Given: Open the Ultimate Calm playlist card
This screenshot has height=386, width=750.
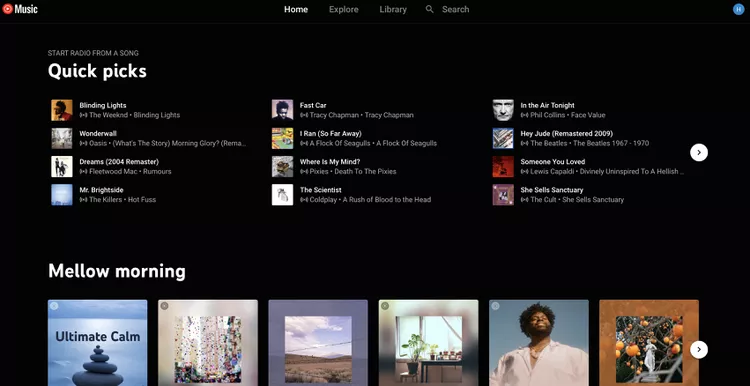Looking at the screenshot, I should tap(98, 343).
